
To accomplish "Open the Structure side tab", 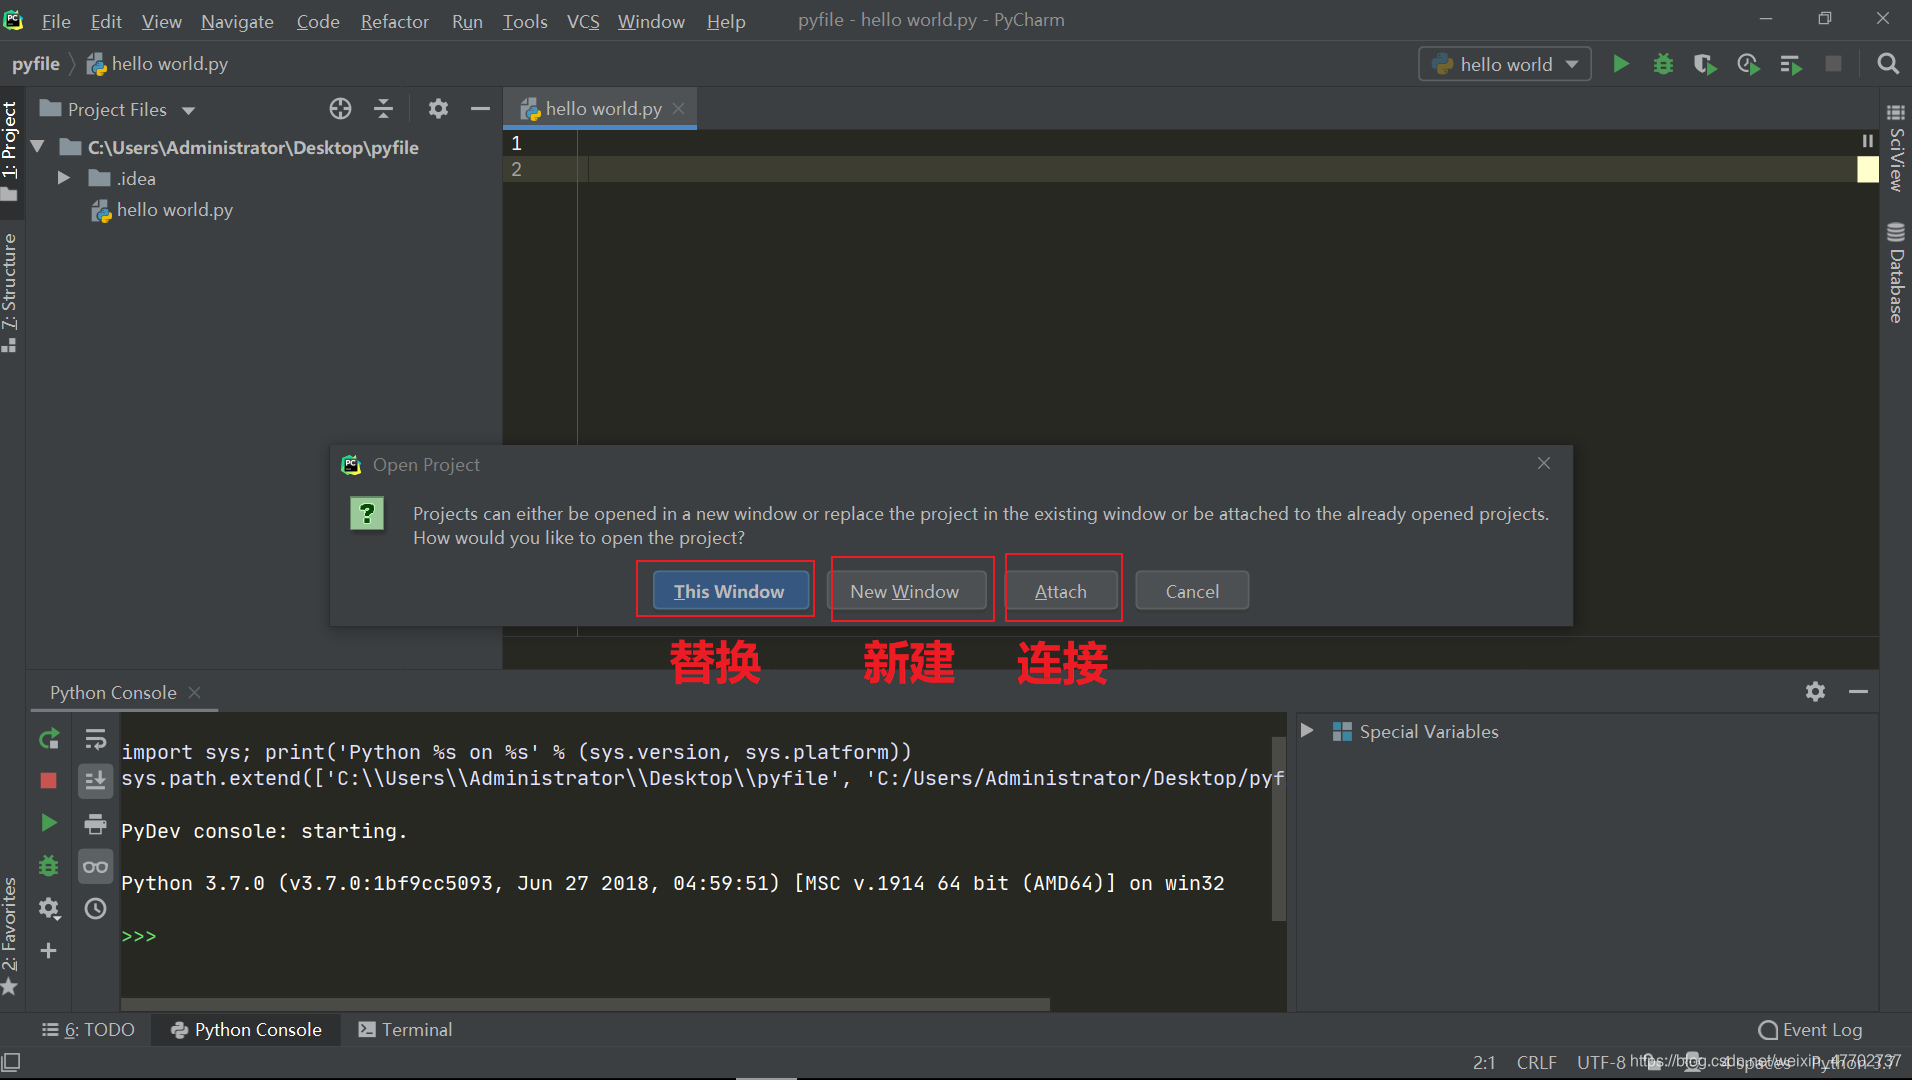I will coord(10,292).
